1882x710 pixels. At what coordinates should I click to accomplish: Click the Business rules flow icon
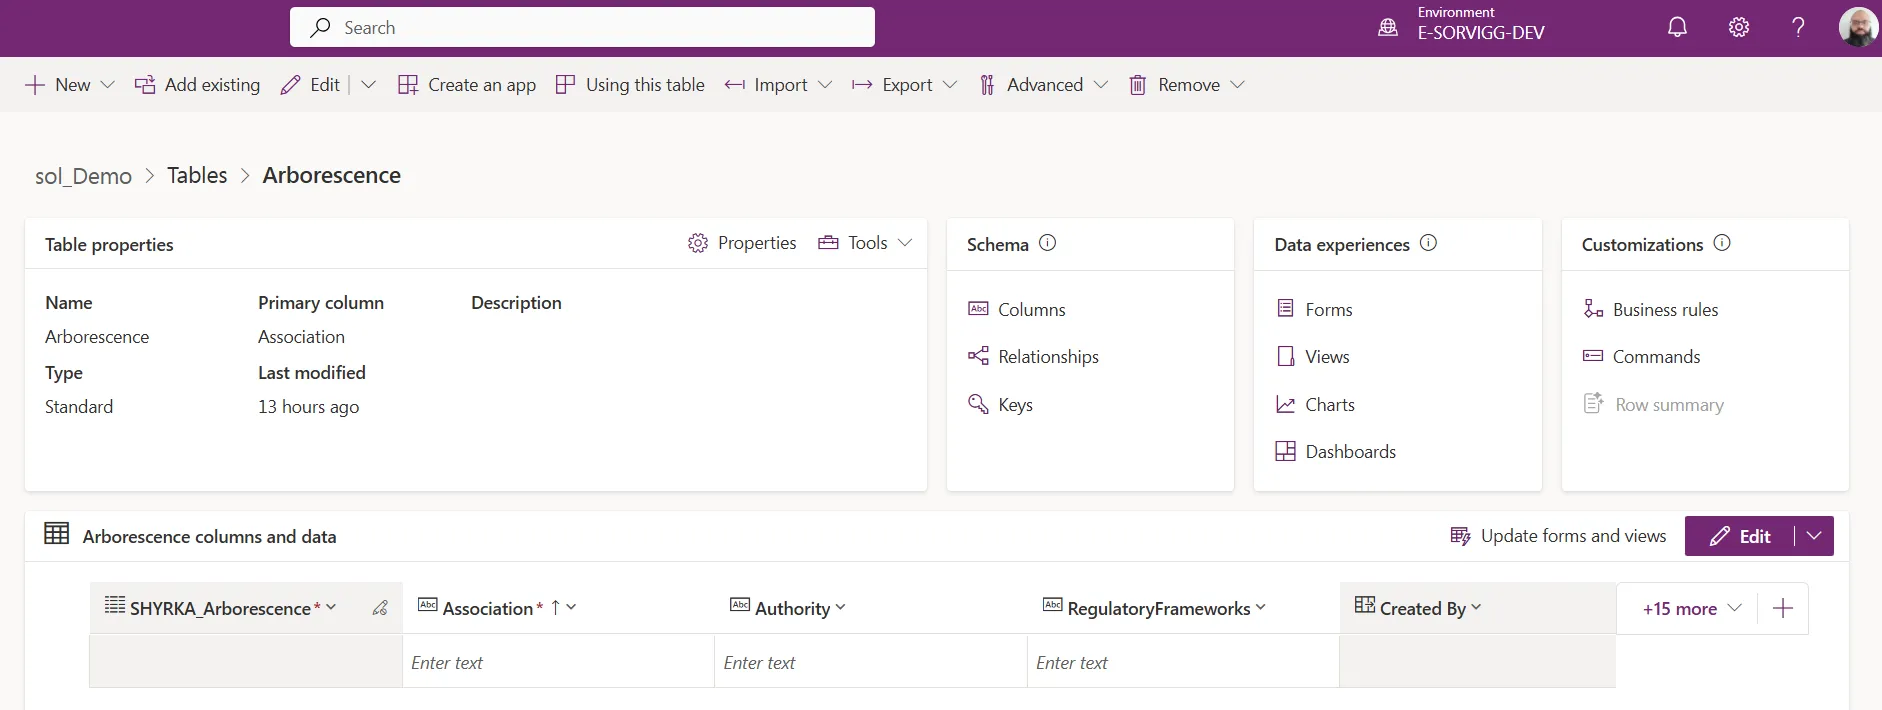click(x=1593, y=308)
